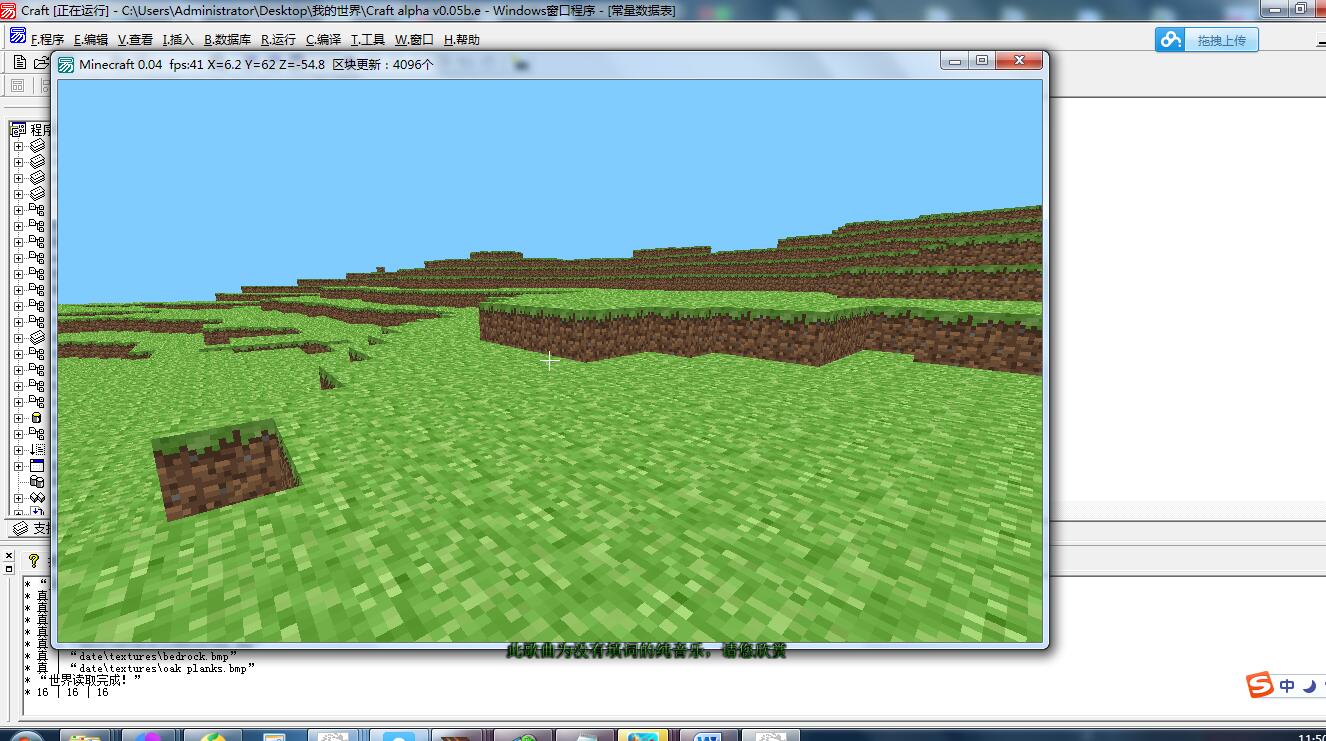Viewport: 1326px width, 741px height.
Task: Click the Sogou S input method icon
Action: pos(1260,685)
